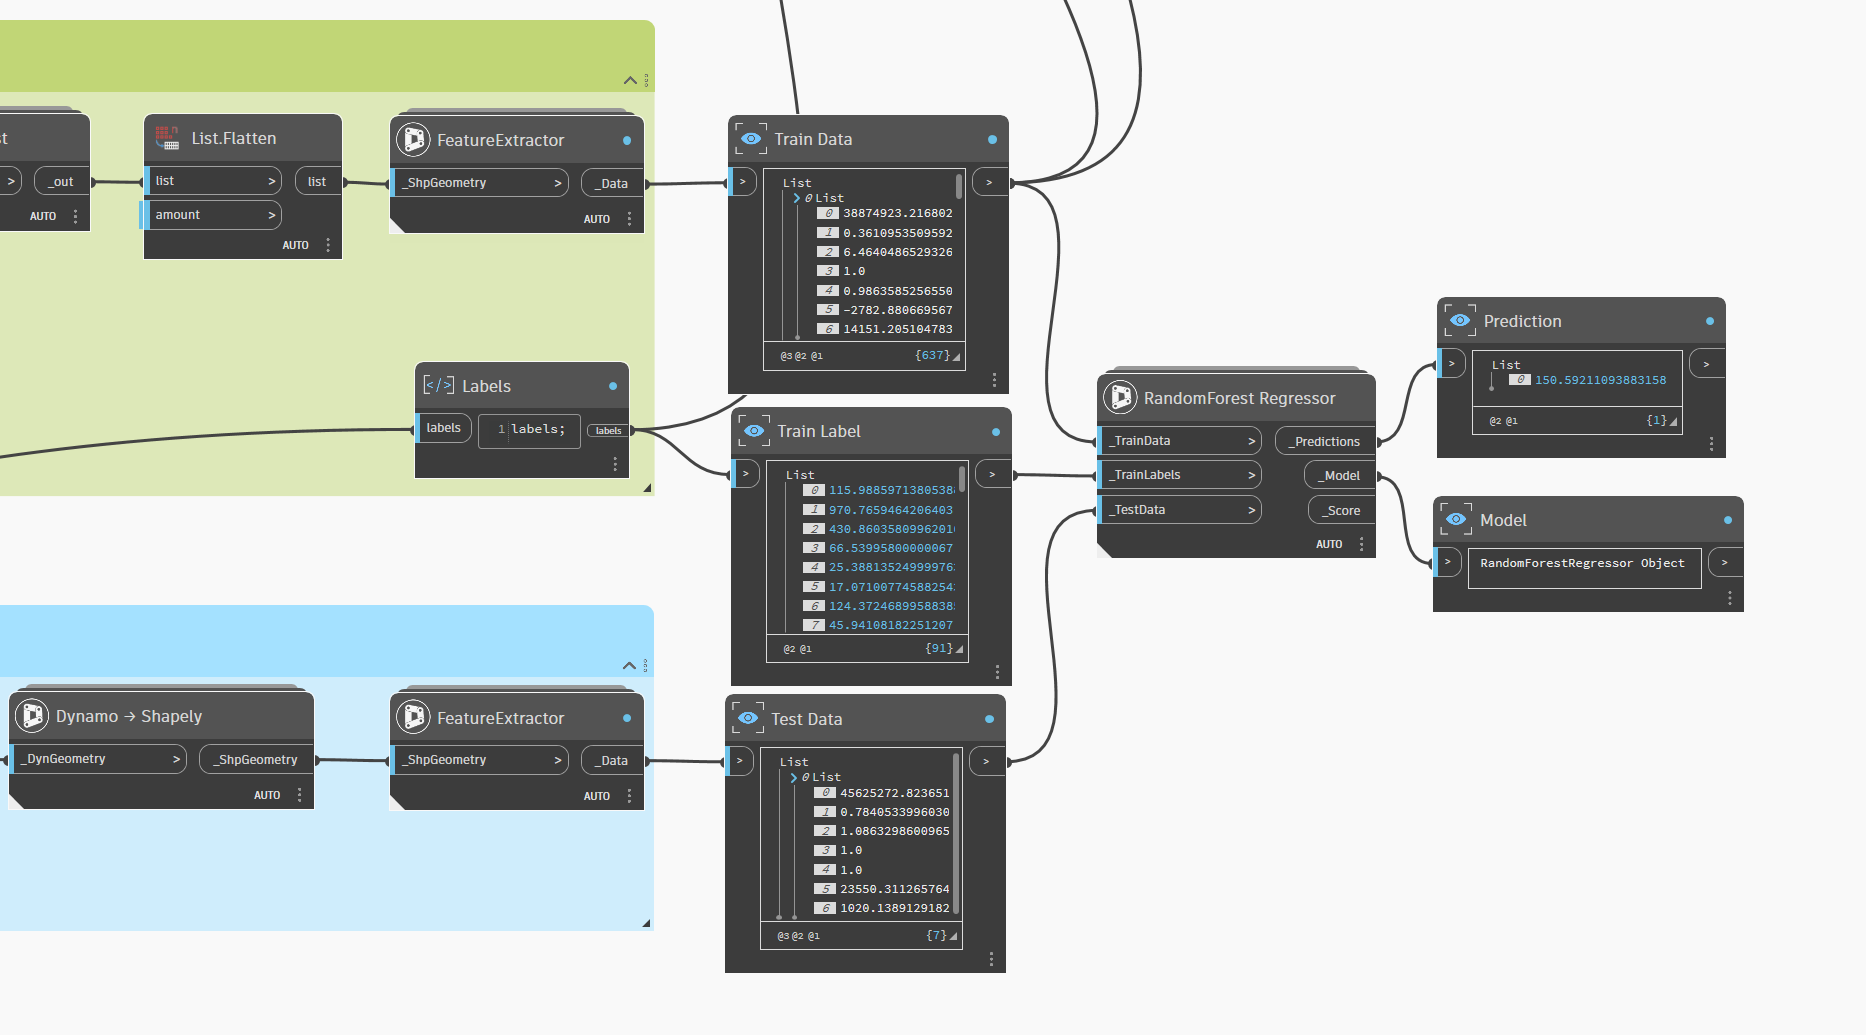Click the Labels code block icon

(438, 385)
